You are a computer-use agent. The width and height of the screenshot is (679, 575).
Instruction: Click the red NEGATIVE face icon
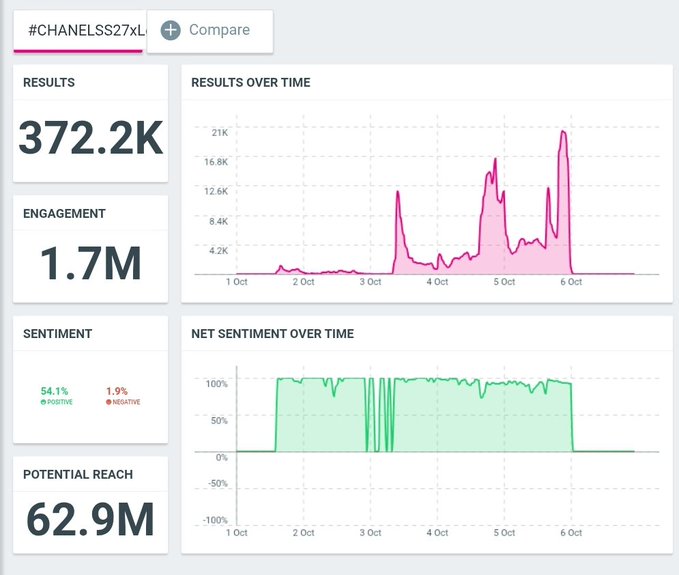tap(108, 402)
